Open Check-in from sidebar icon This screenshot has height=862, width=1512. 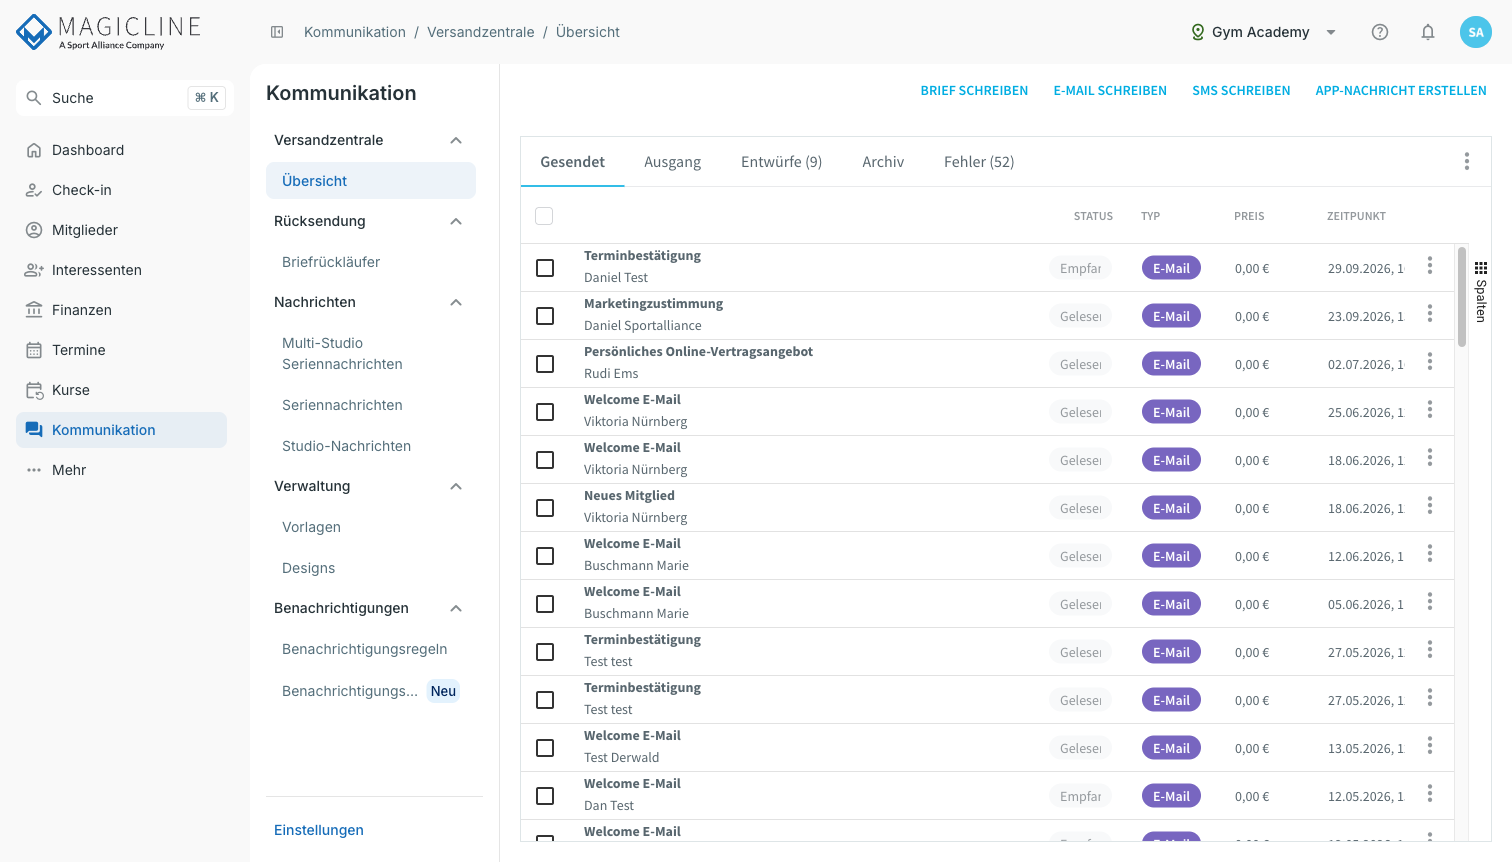(34, 190)
